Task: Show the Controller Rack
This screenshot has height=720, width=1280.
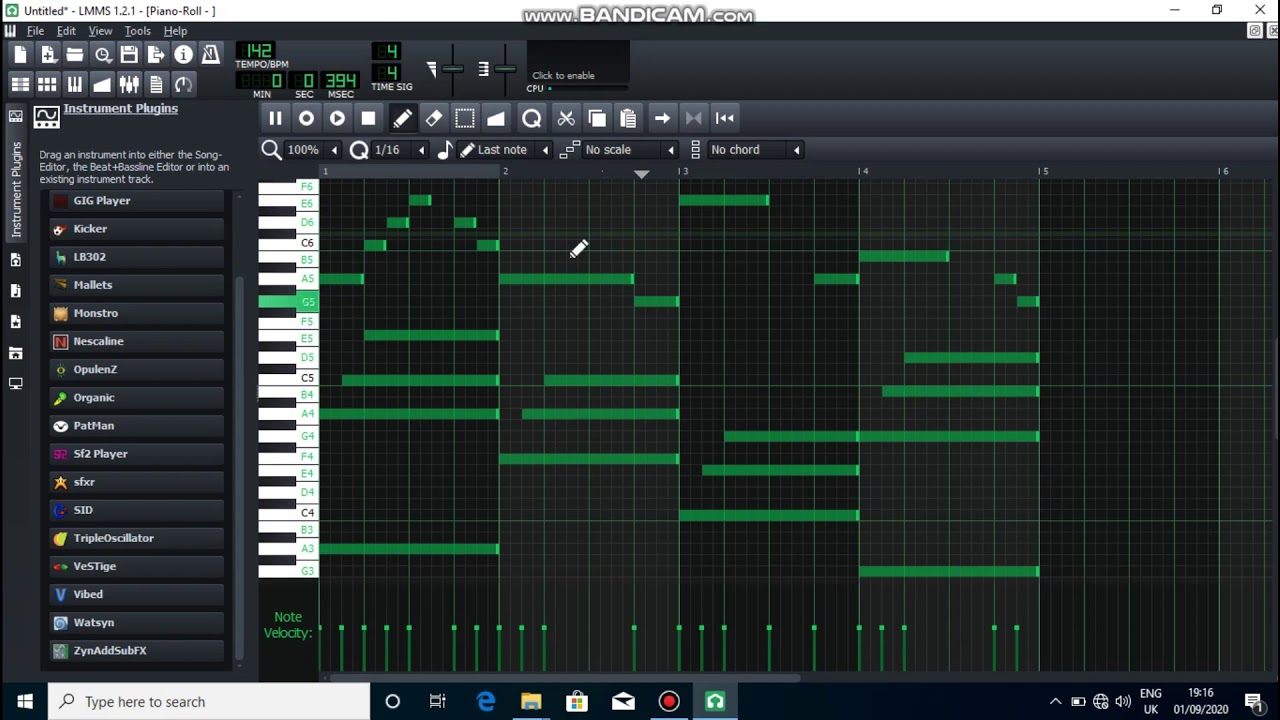Action: (x=183, y=84)
